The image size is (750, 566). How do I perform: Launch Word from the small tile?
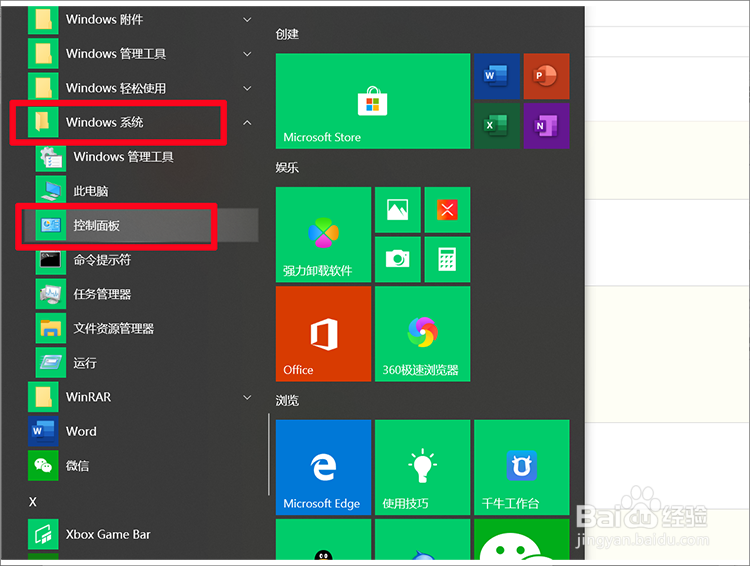(496, 76)
